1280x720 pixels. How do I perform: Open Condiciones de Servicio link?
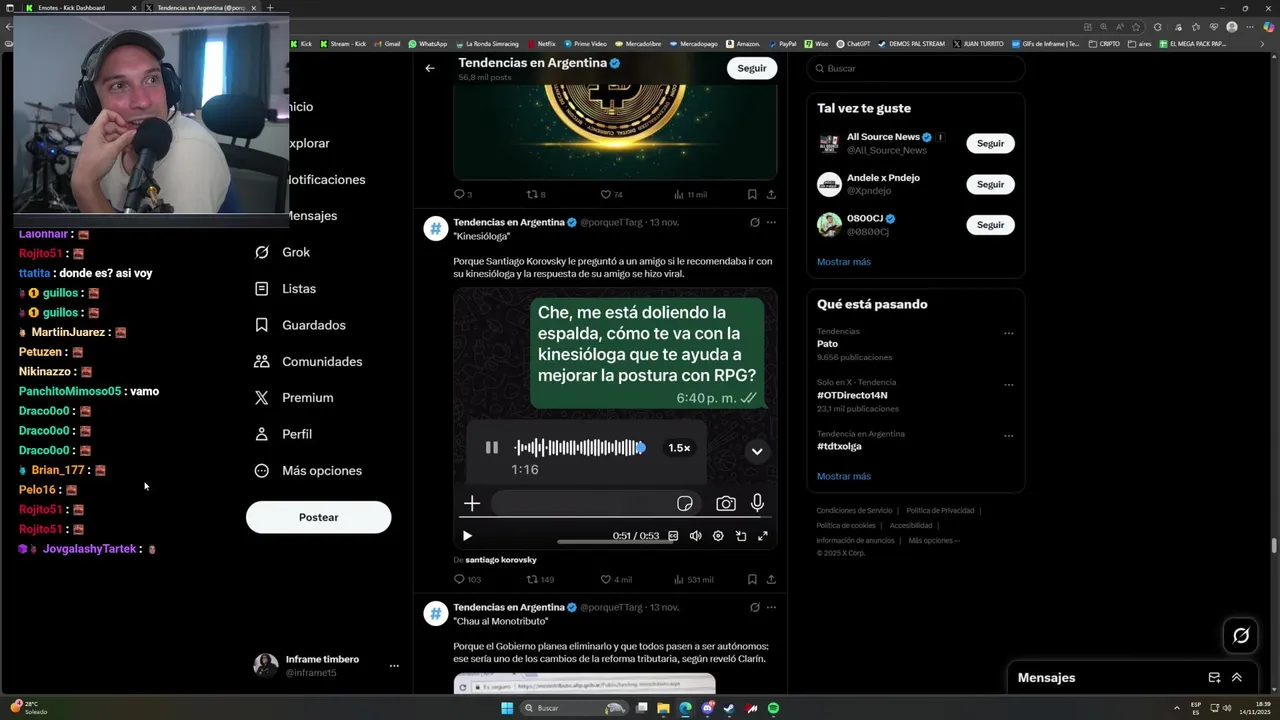click(x=854, y=511)
